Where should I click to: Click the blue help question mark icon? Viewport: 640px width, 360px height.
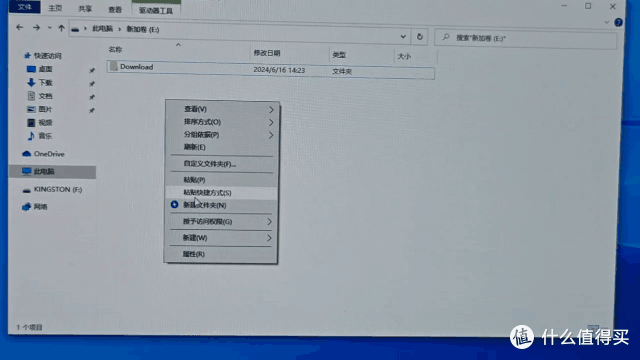(x=618, y=22)
